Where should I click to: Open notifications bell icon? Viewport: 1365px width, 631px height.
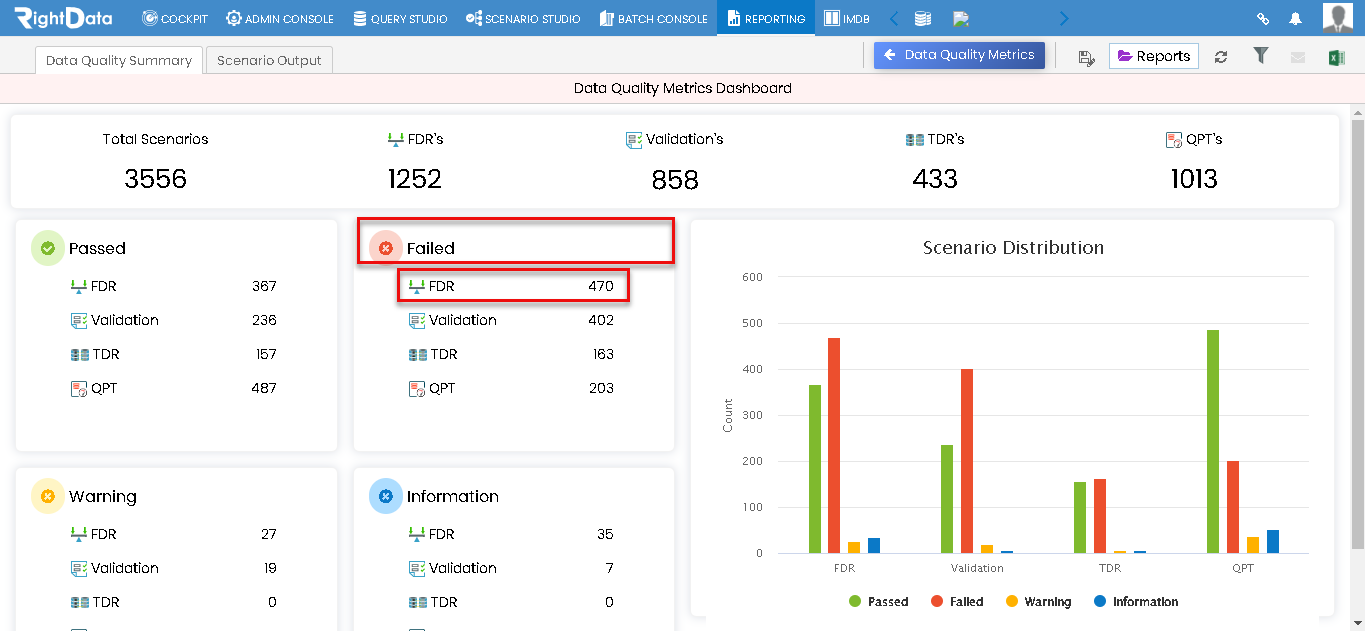pyautogui.click(x=1296, y=18)
